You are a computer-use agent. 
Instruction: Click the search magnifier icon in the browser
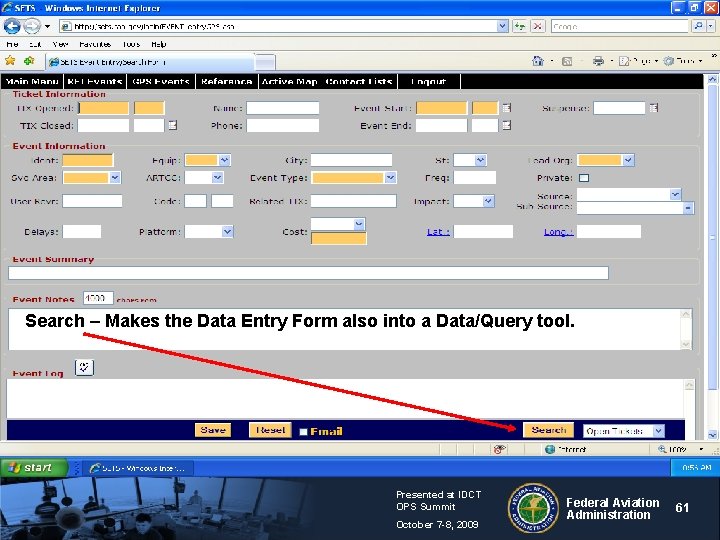698,26
